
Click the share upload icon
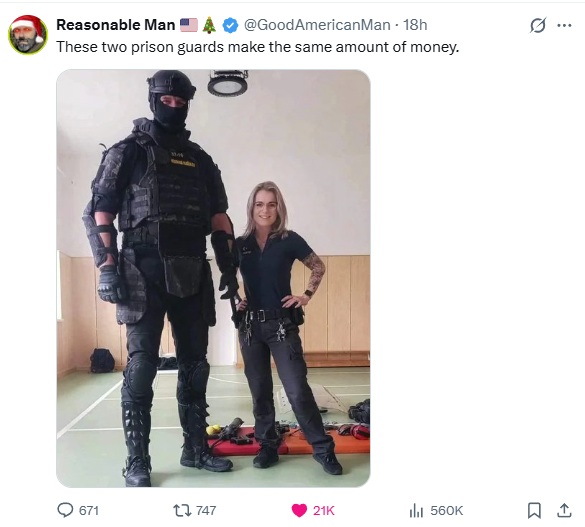[x=564, y=510]
